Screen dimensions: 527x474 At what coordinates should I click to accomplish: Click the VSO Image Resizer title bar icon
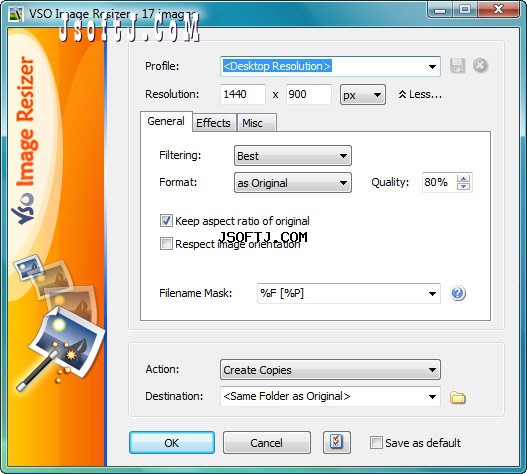point(15,14)
